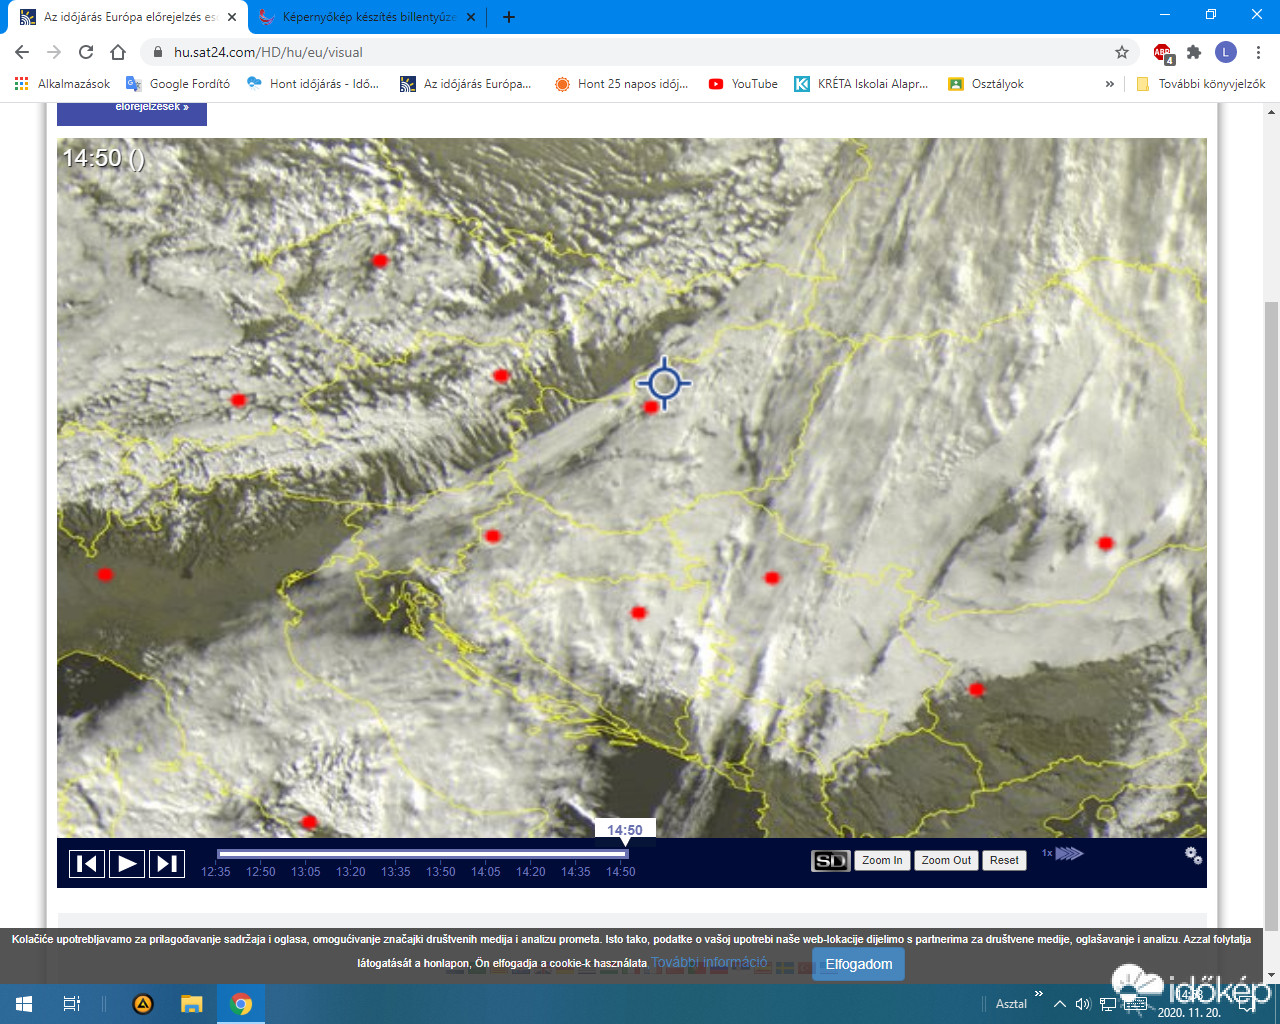The width and height of the screenshot is (1280, 1024).
Task: Click the Zoom In button
Action: coord(882,861)
